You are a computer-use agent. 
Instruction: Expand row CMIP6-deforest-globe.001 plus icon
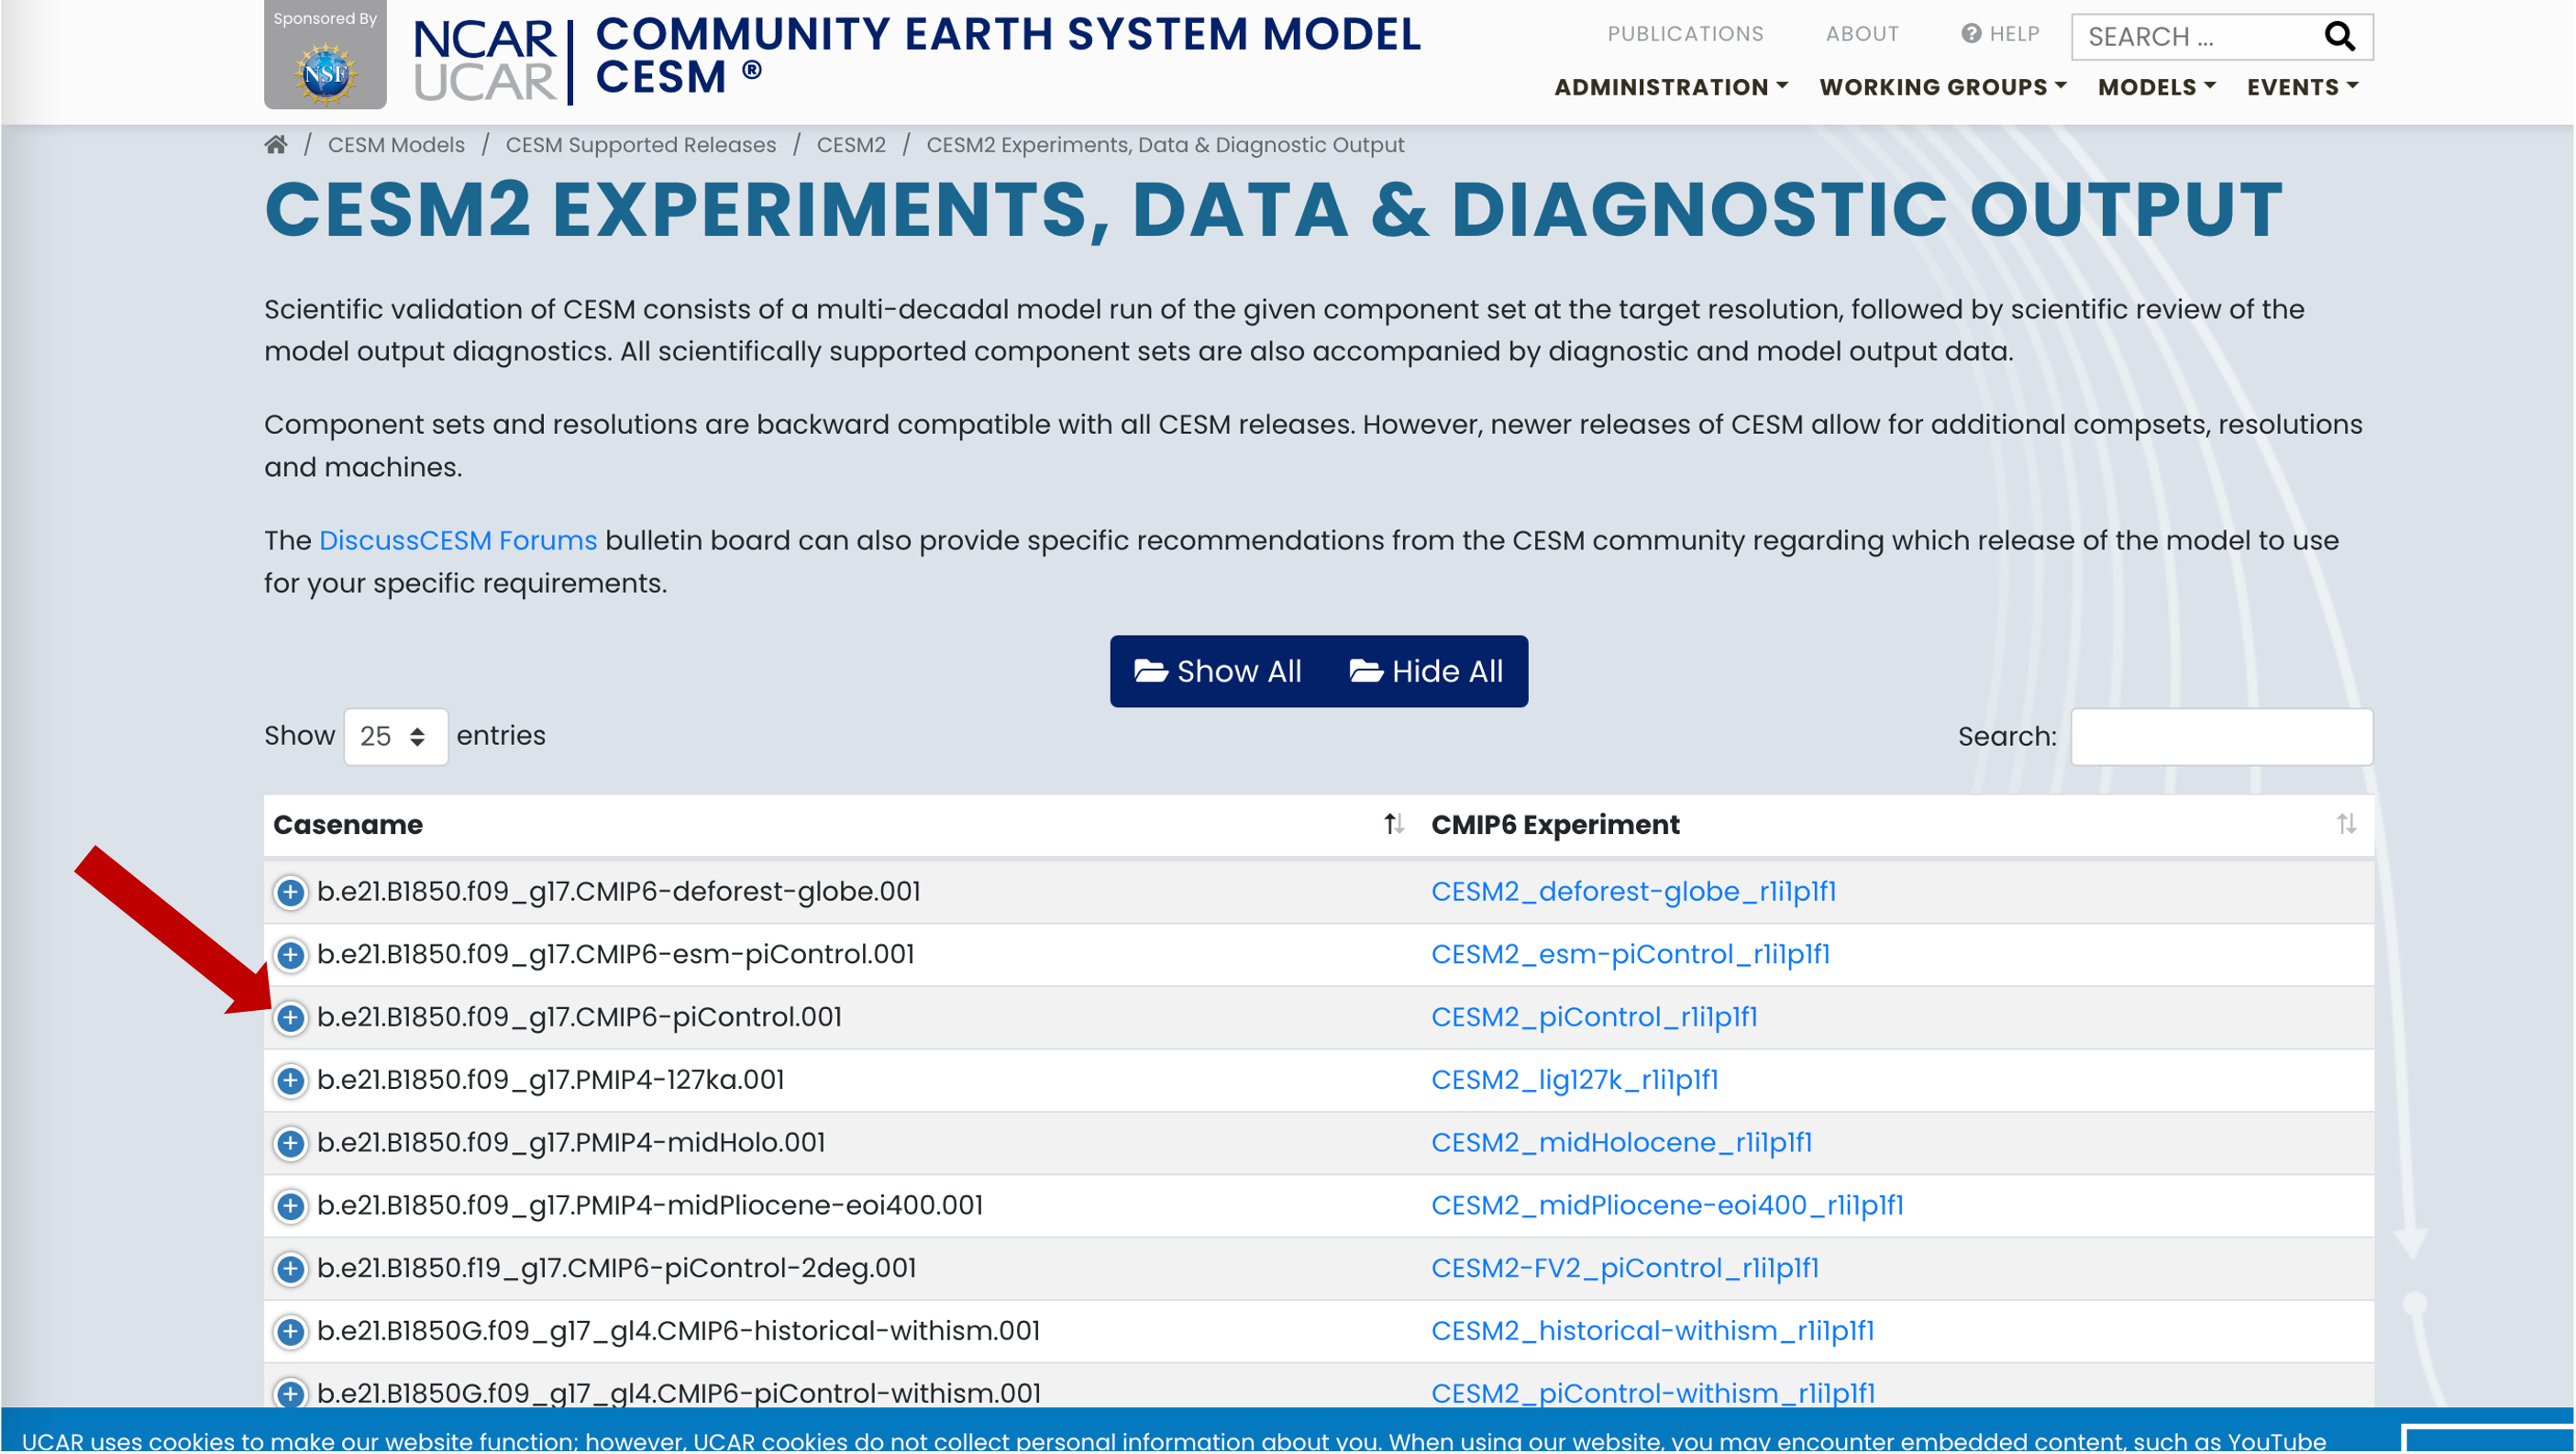(x=291, y=892)
